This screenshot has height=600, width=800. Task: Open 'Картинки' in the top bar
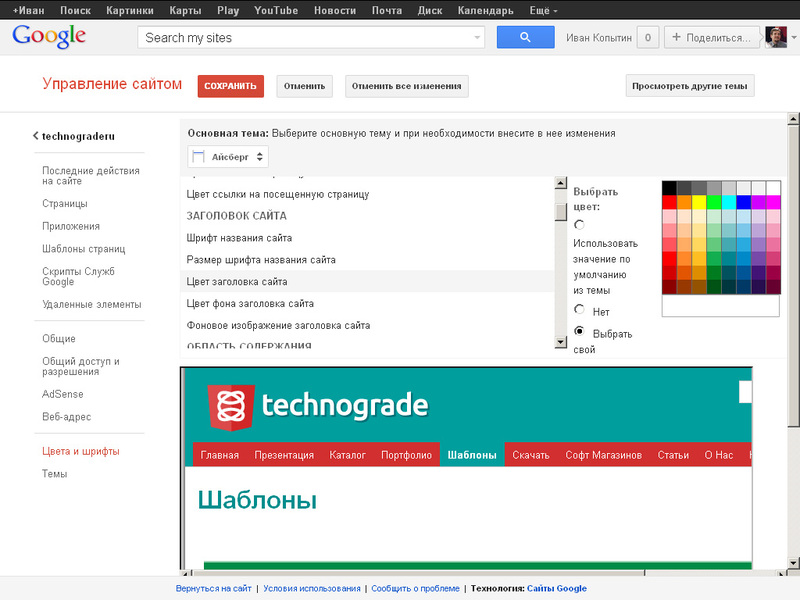click(130, 10)
